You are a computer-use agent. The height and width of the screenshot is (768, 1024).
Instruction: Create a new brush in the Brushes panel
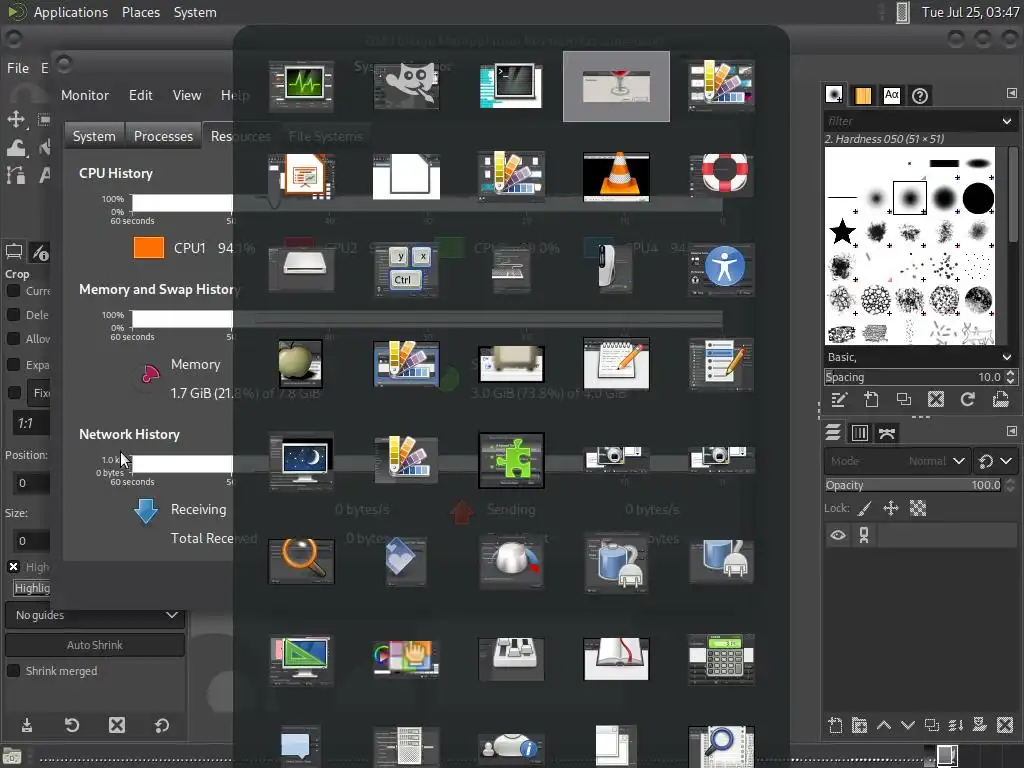pyautogui.click(x=871, y=399)
